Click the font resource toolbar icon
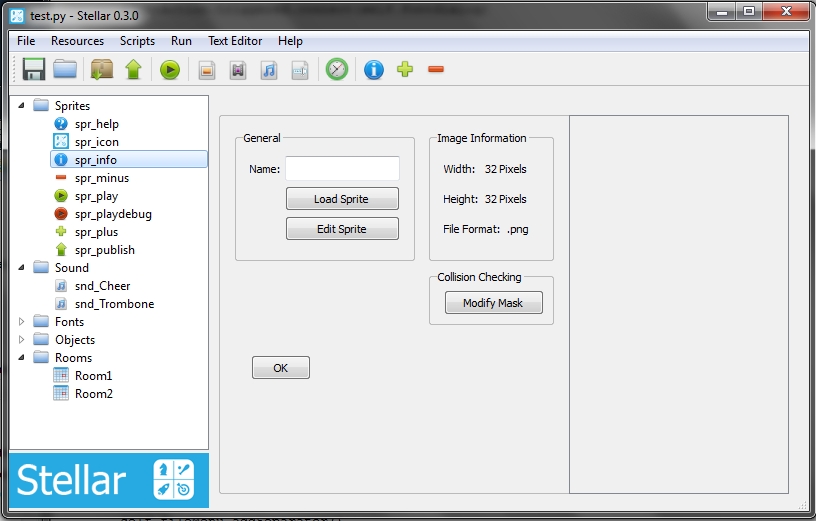Screen dimensions: 816x521 point(300,70)
